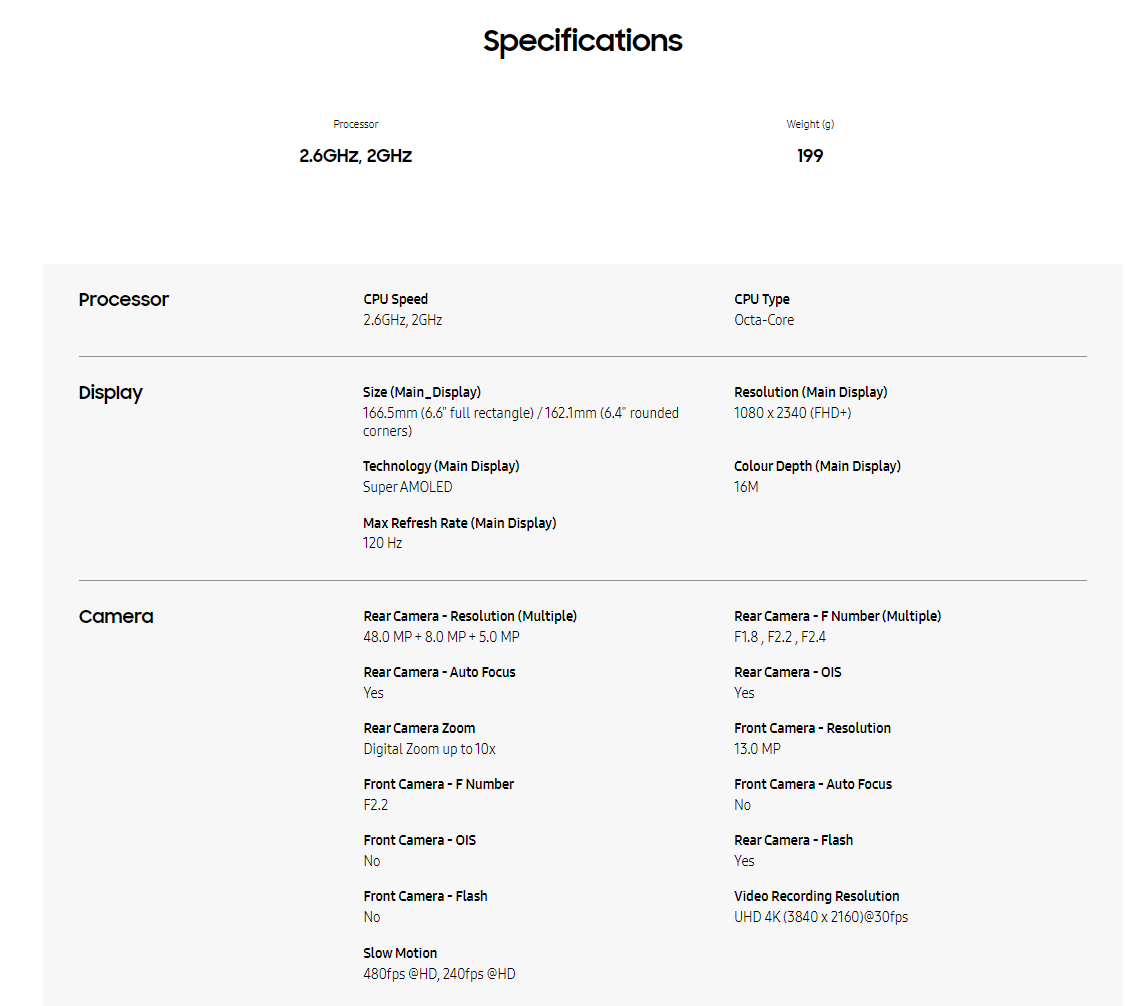Click the Specifications page heading
Viewport: 1148px width, 1006px height.
tap(582, 41)
